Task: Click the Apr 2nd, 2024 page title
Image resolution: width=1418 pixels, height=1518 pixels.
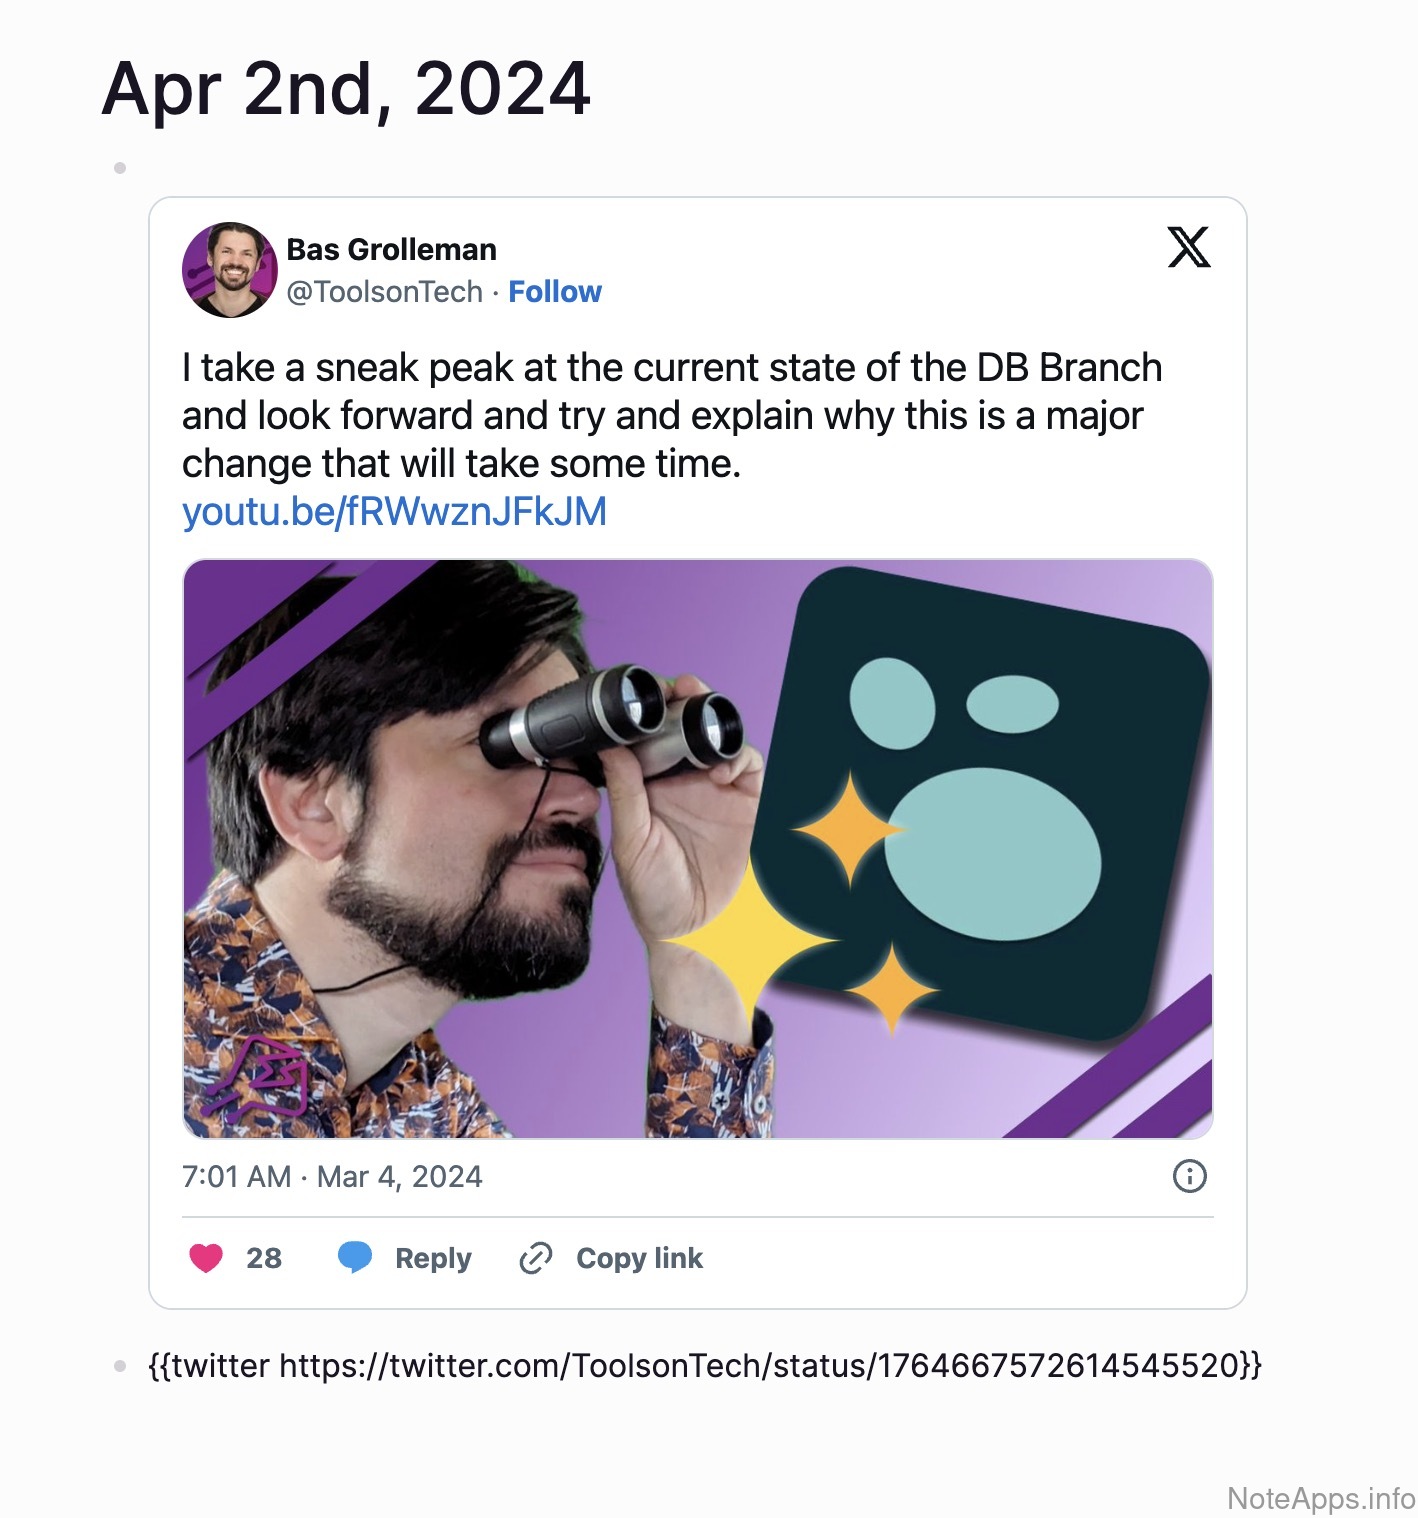Action: pyautogui.click(x=346, y=90)
